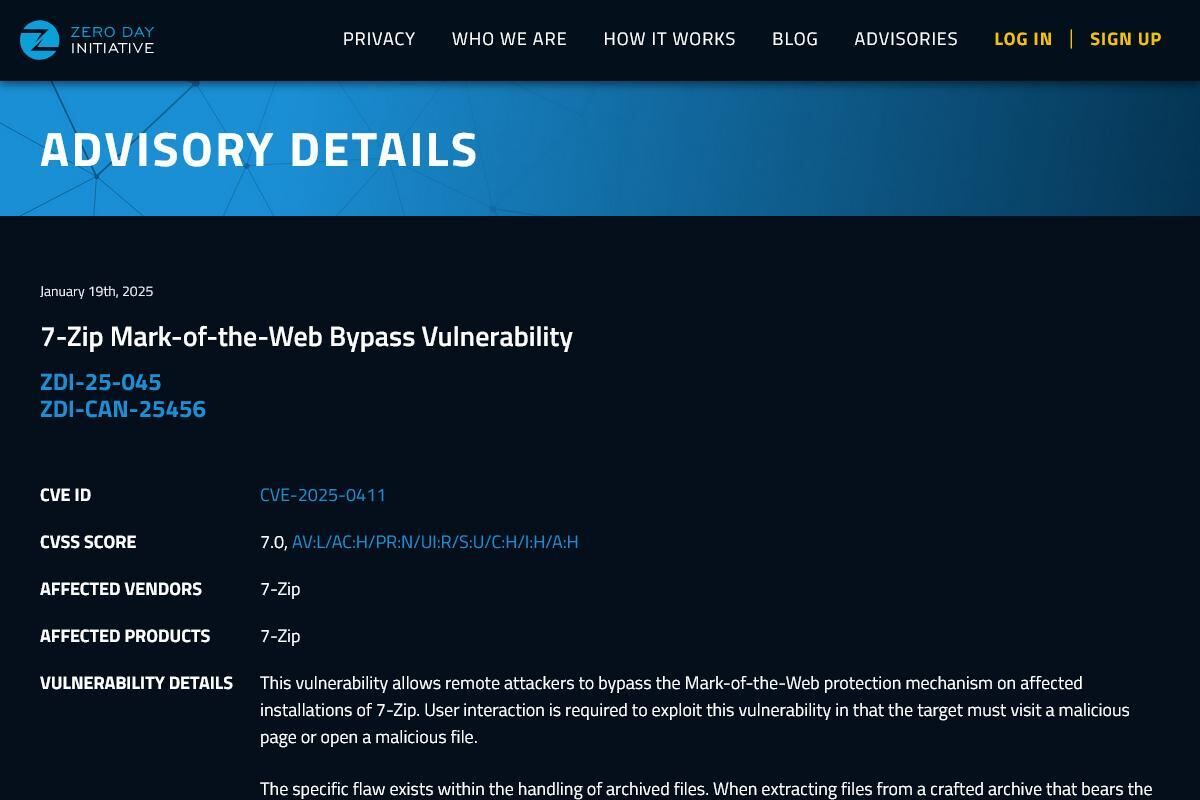The width and height of the screenshot is (1200, 800).
Task: Click the 7-Zip Mark-of-the-Web Bypass Vulnerability title
Action: pyautogui.click(x=306, y=337)
